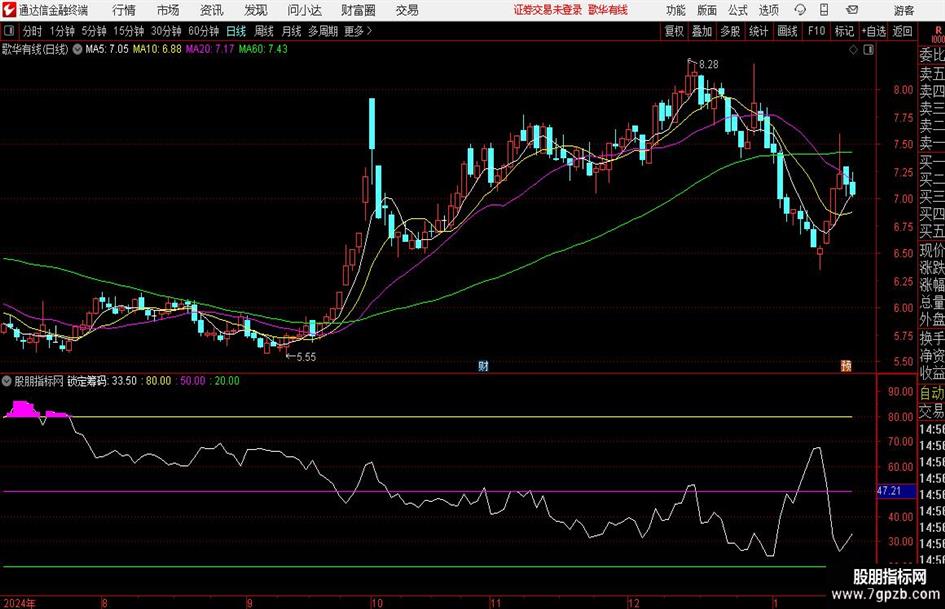Screen dimensions: 945x609
Task: Expand the indicator dropdown beside 股朋指标网
Action: 7,381
